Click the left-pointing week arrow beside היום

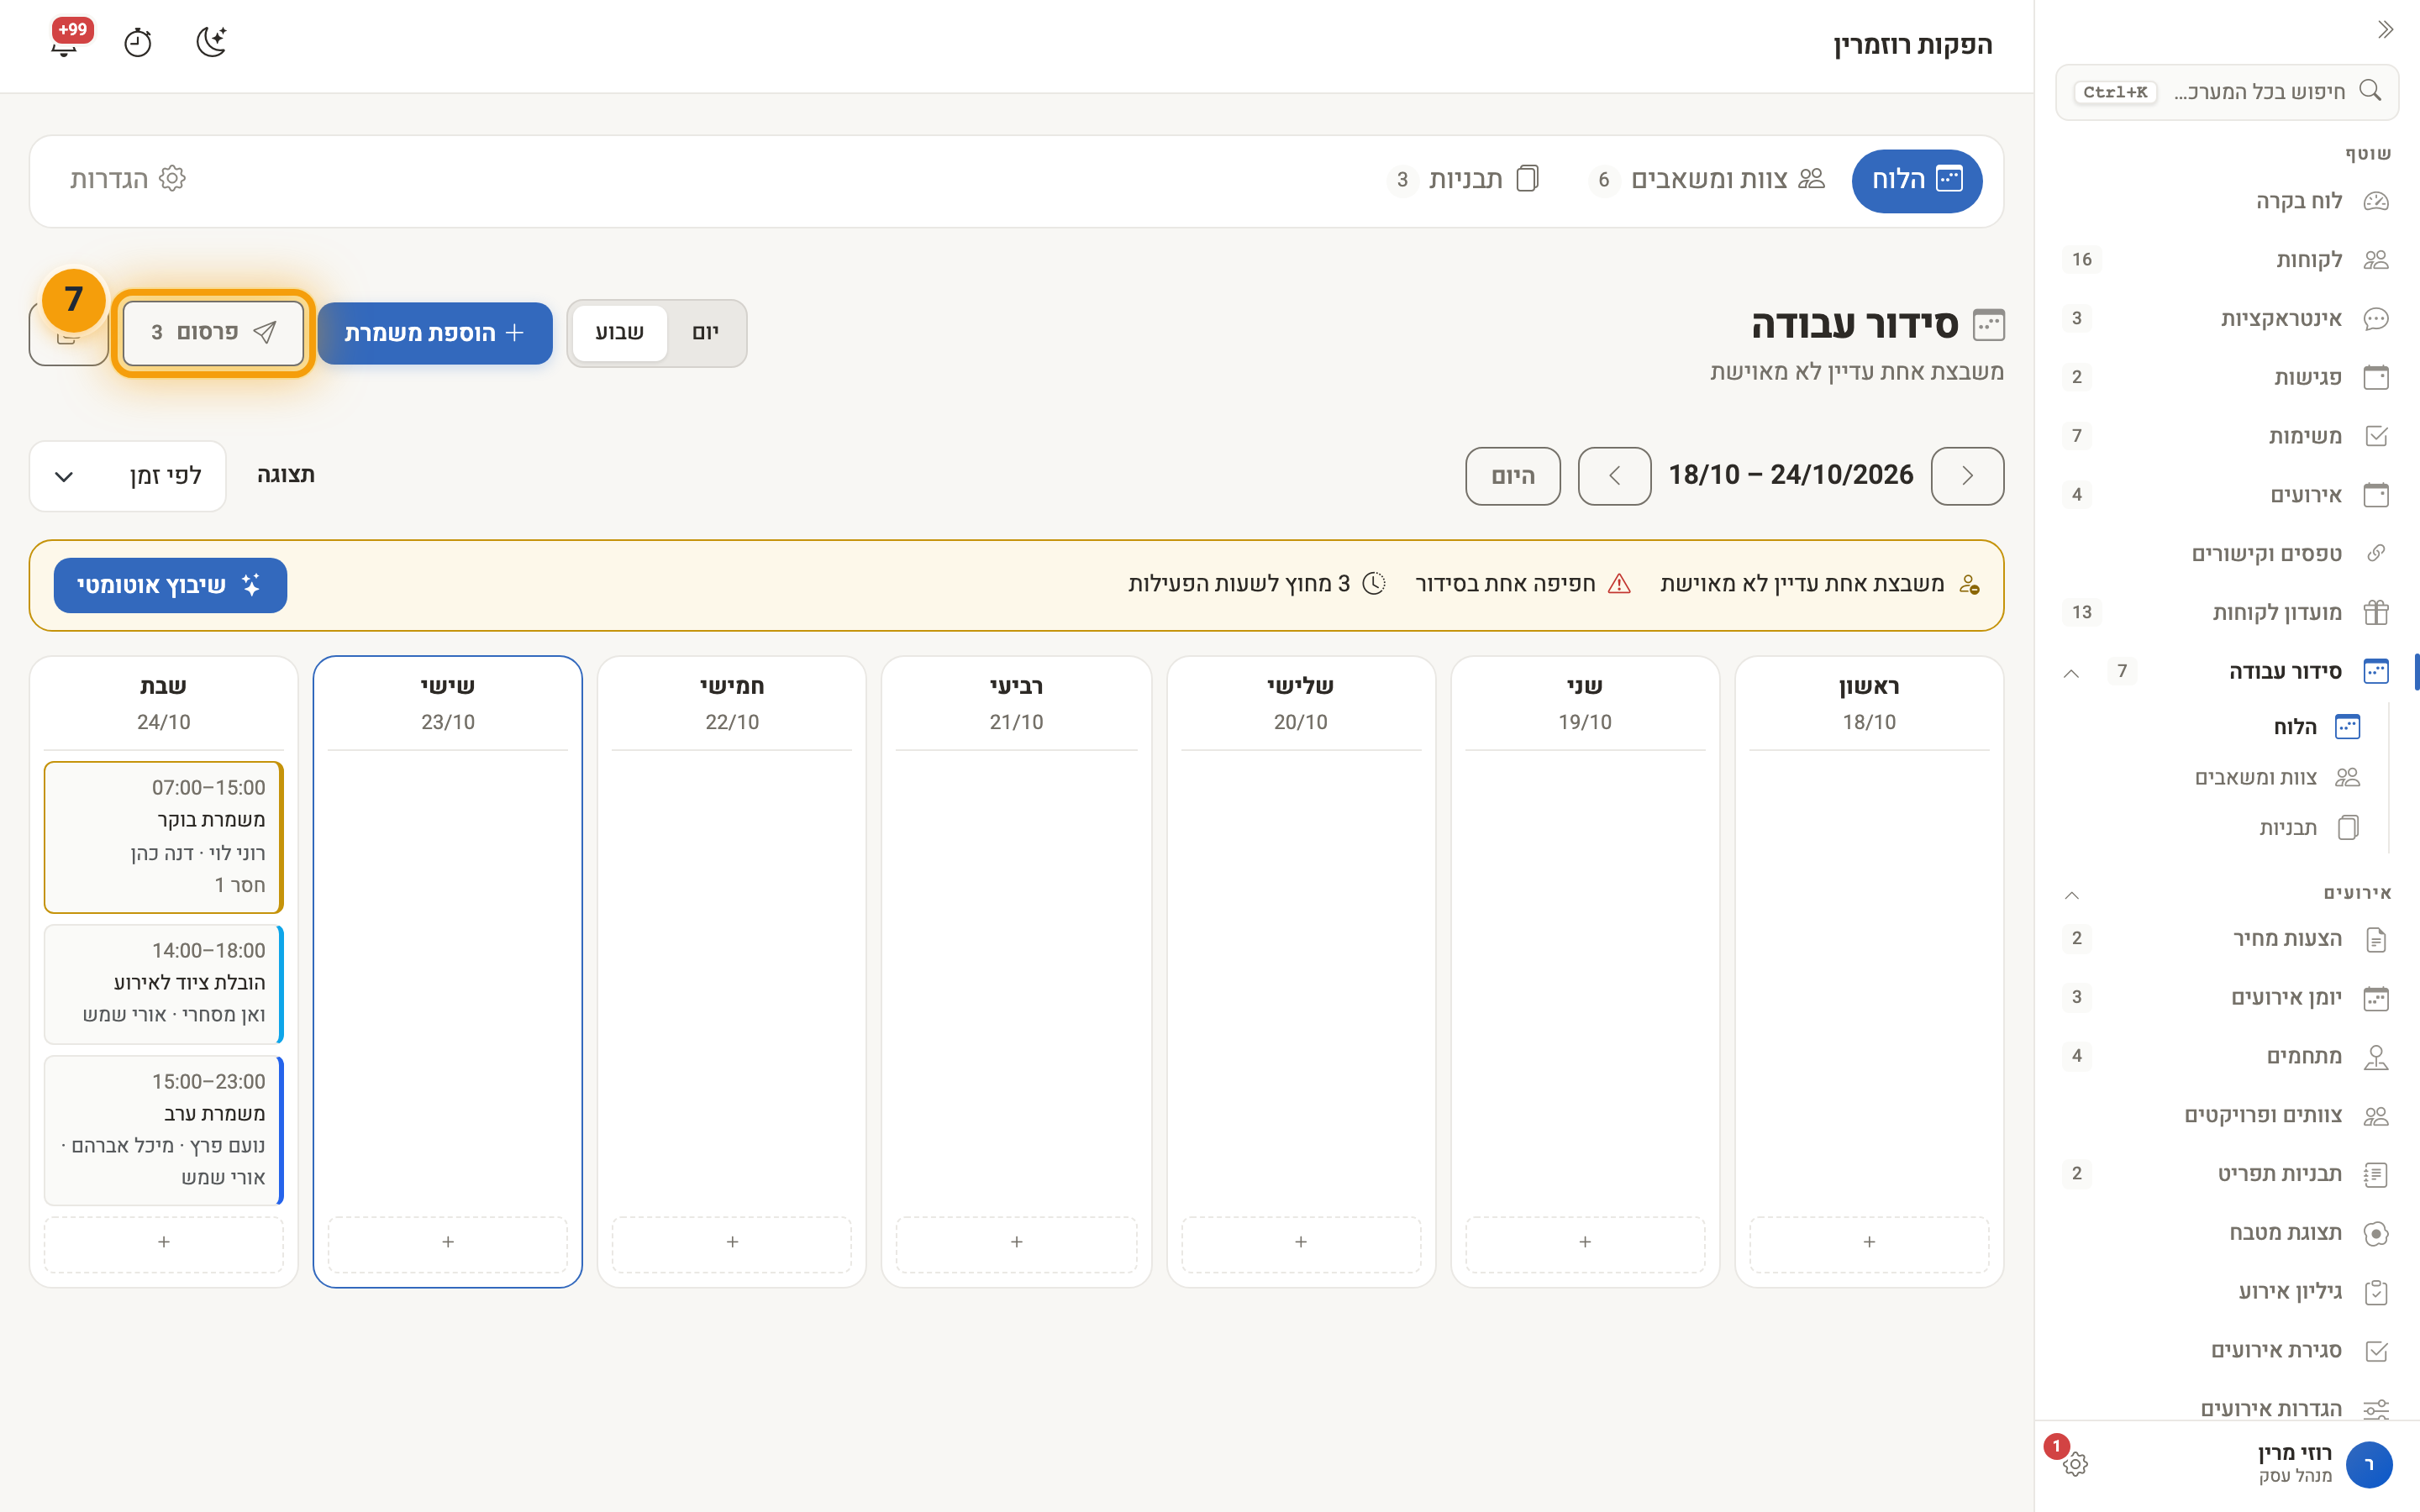[1614, 476]
